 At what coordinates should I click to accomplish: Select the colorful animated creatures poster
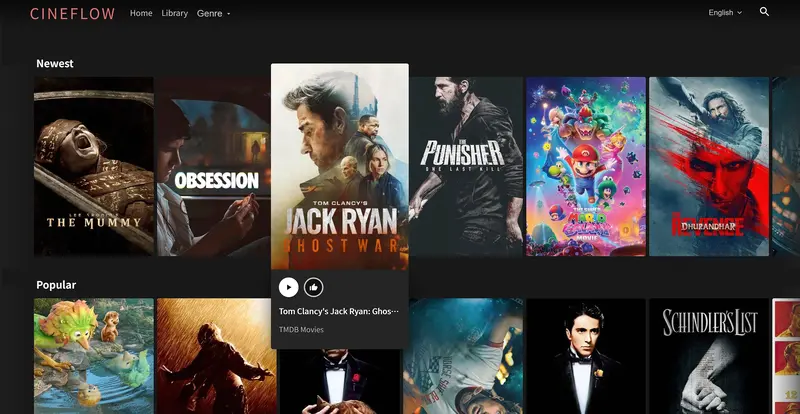(x=94, y=356)
